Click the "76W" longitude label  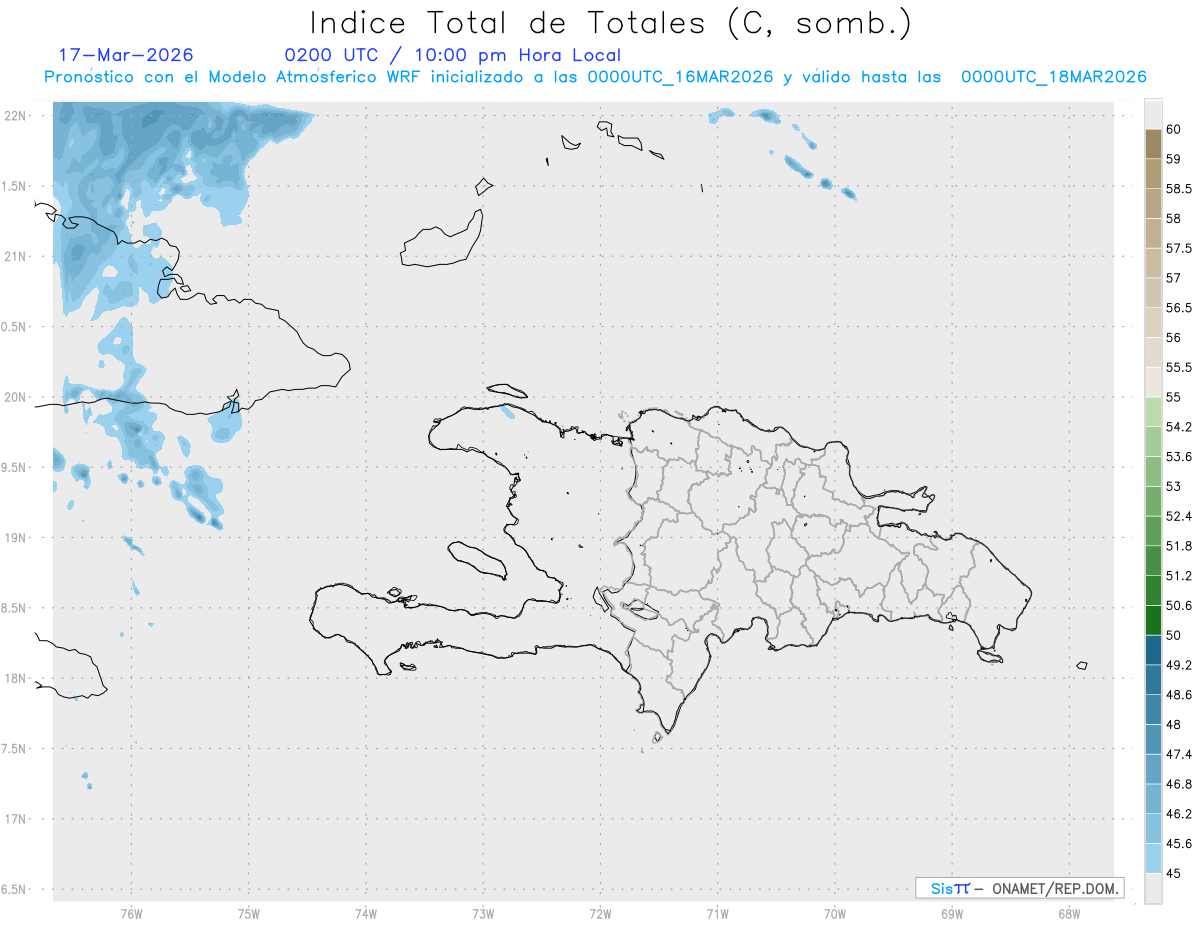tap(131, 913)
